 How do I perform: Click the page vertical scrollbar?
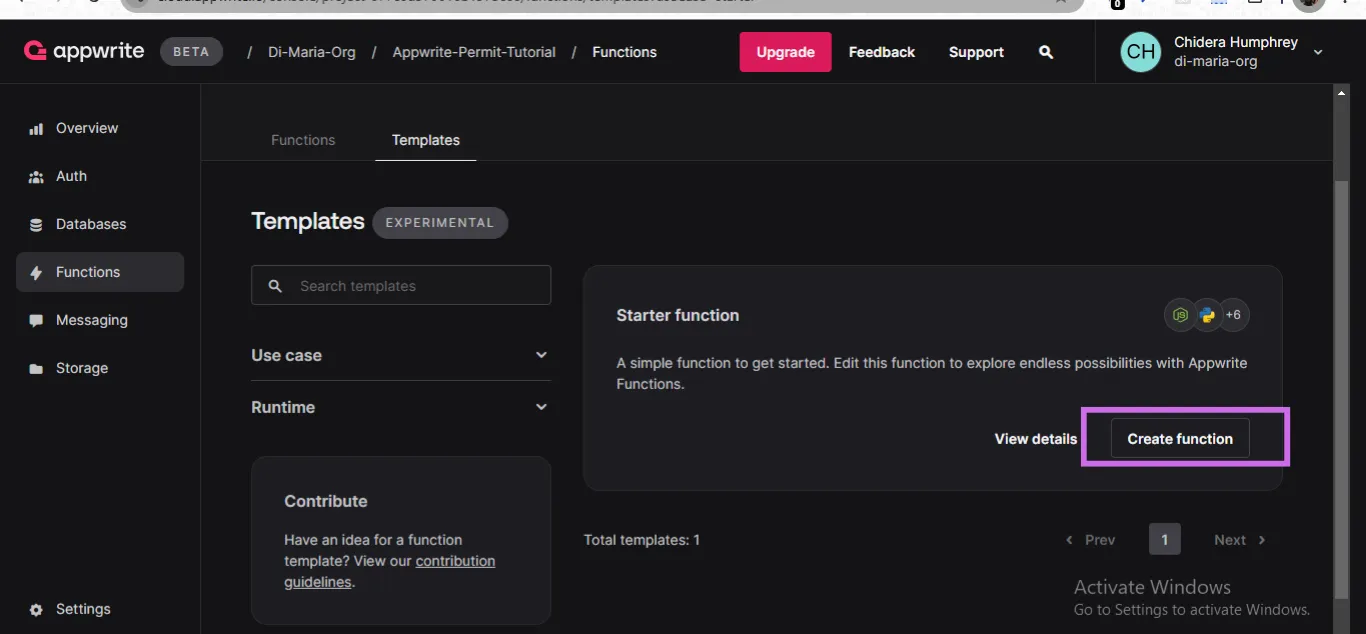point(1342,390)
